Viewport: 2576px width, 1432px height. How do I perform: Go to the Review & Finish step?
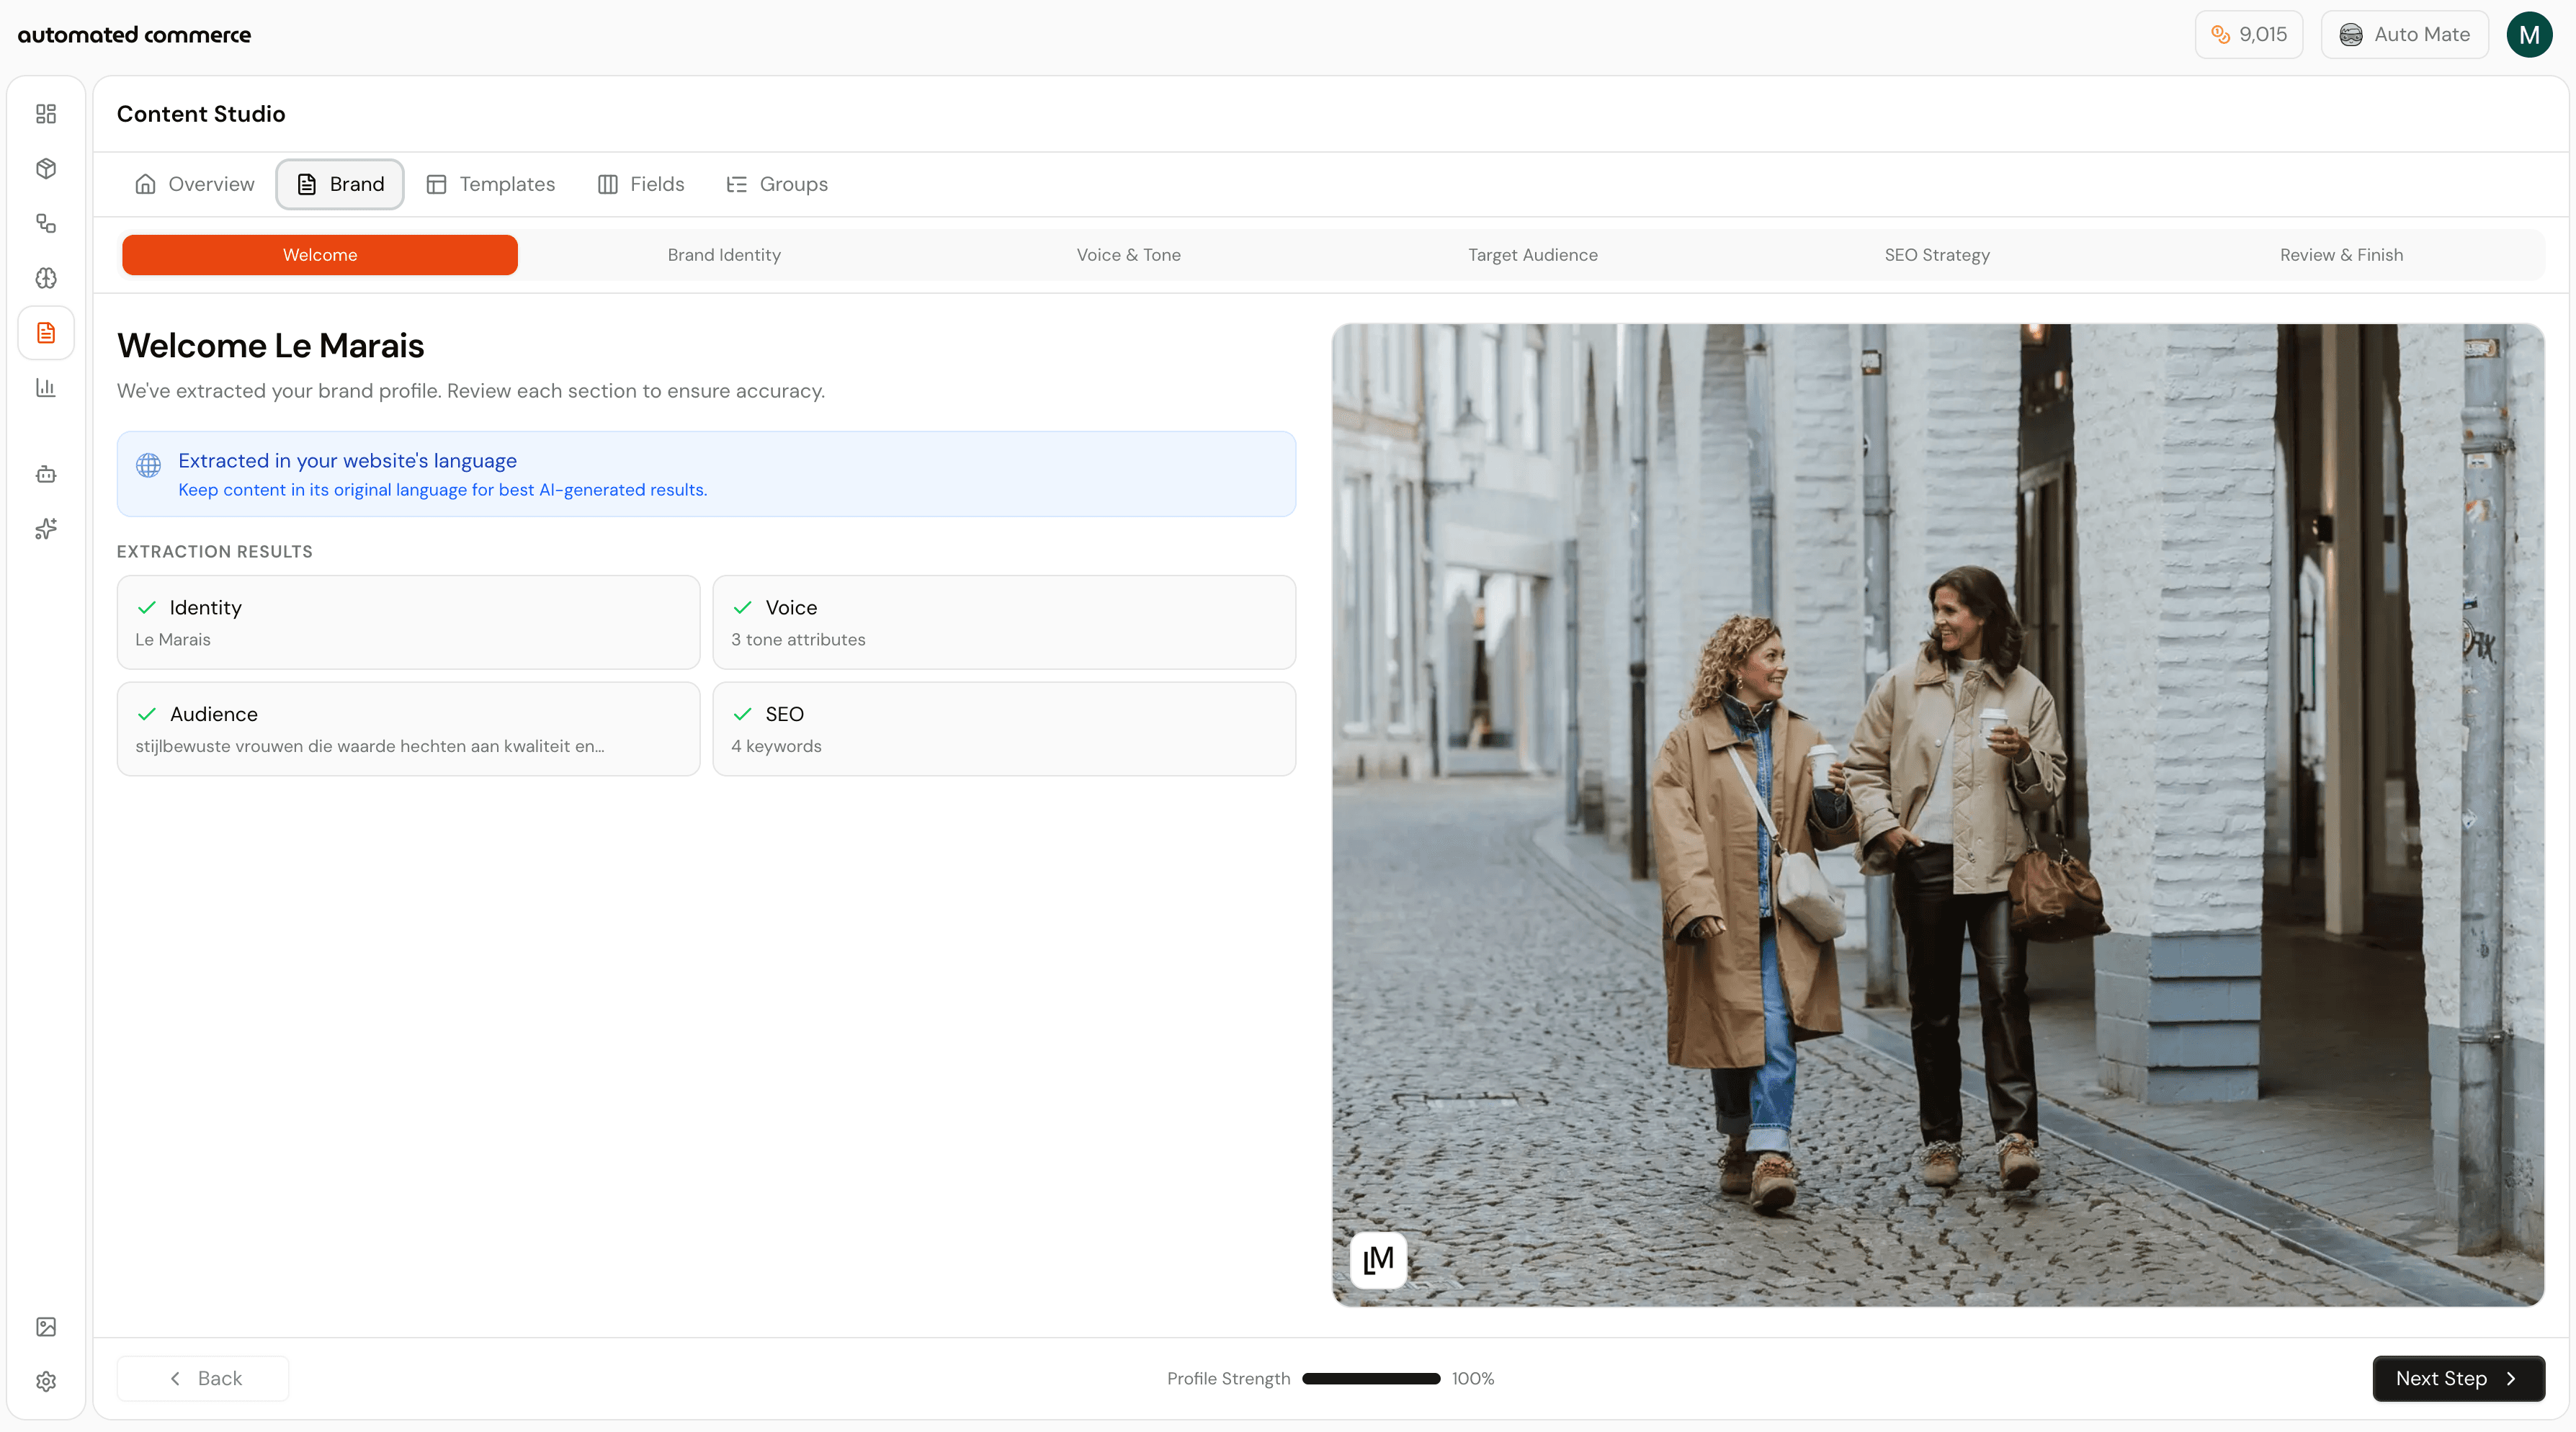[2341, 255]
